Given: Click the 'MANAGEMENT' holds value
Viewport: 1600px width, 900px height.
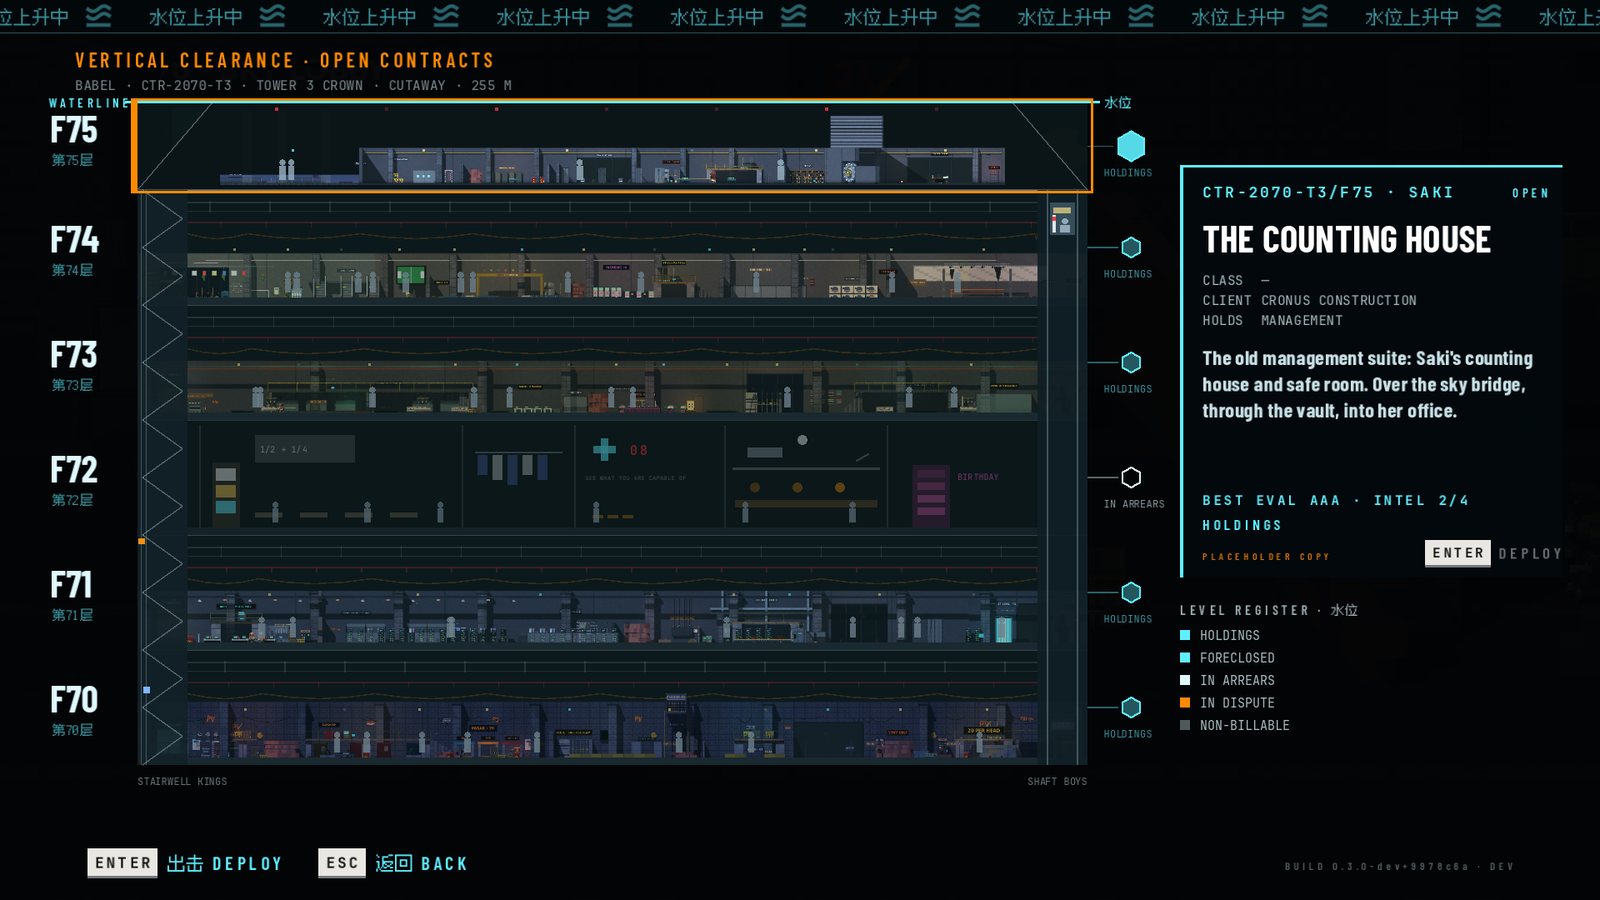Looking at the screenshot, I should coord(1302,320).
